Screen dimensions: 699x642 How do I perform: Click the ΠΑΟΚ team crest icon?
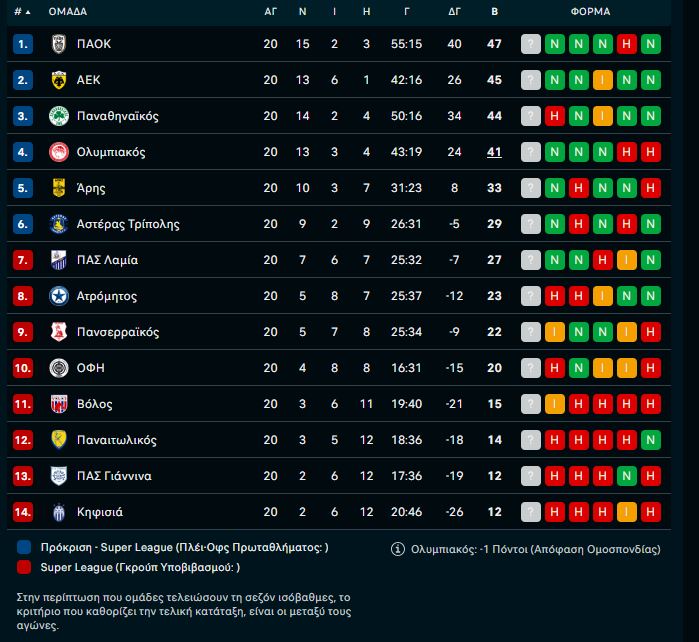[x=59, y=44]
